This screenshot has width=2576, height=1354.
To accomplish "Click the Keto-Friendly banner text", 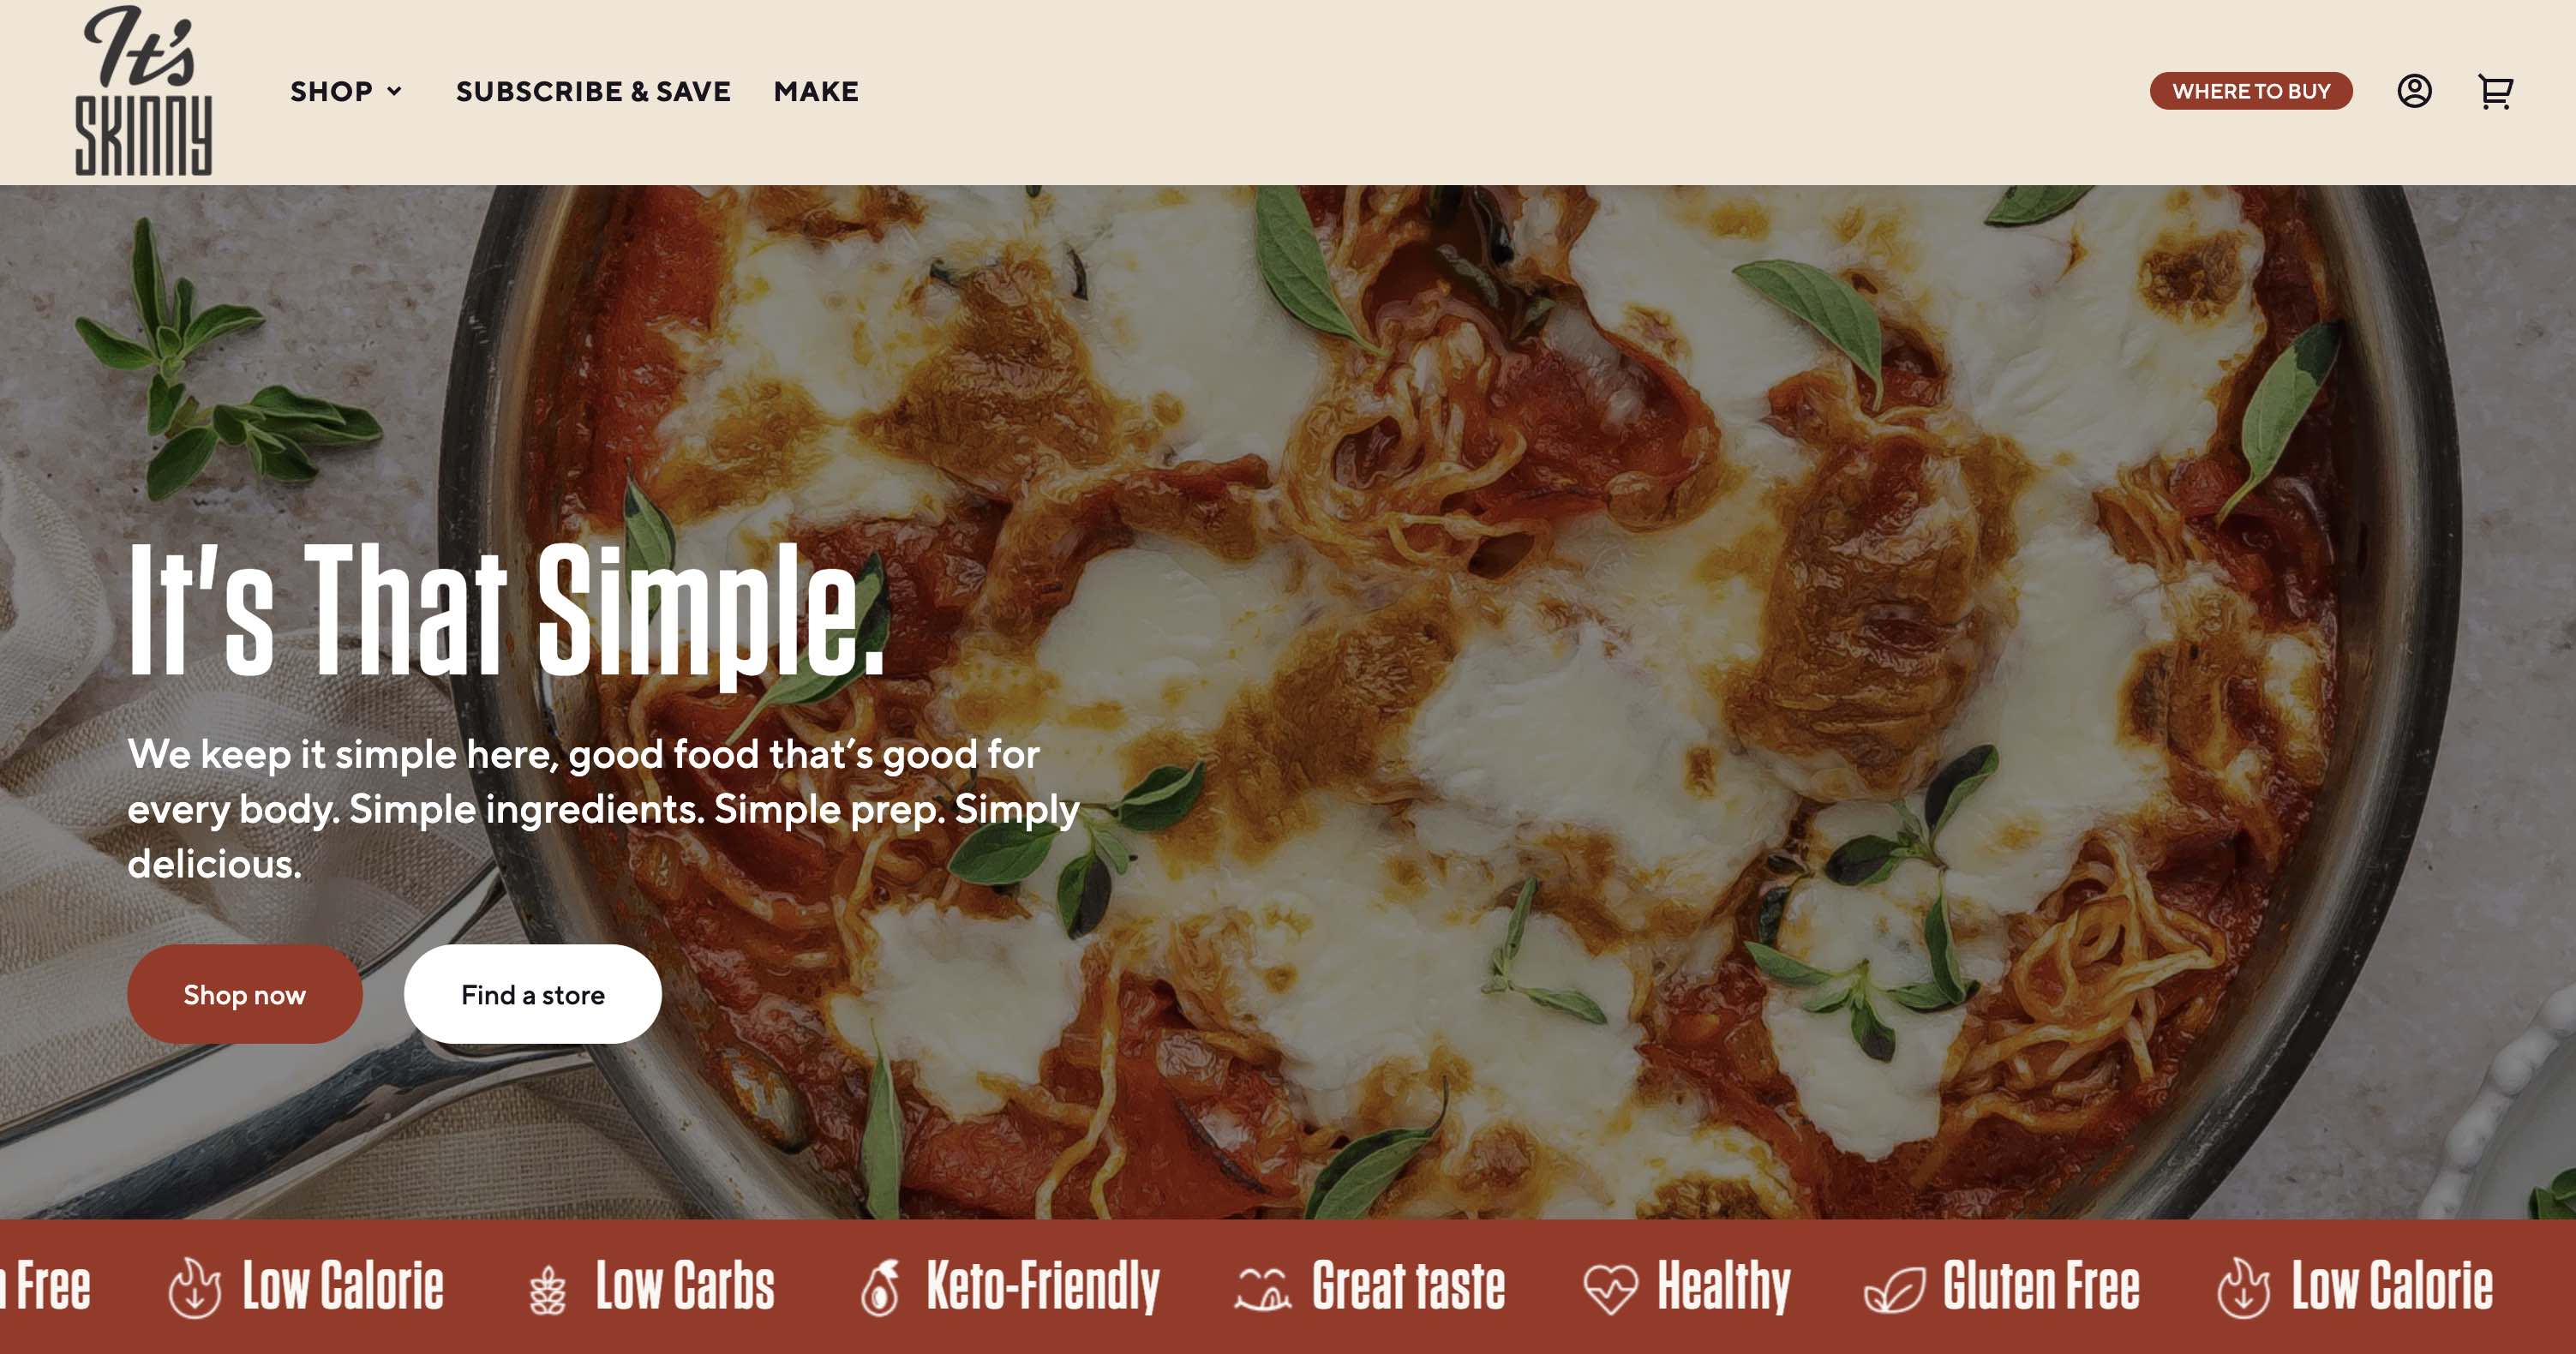I will click(x=1043, y=1287).
